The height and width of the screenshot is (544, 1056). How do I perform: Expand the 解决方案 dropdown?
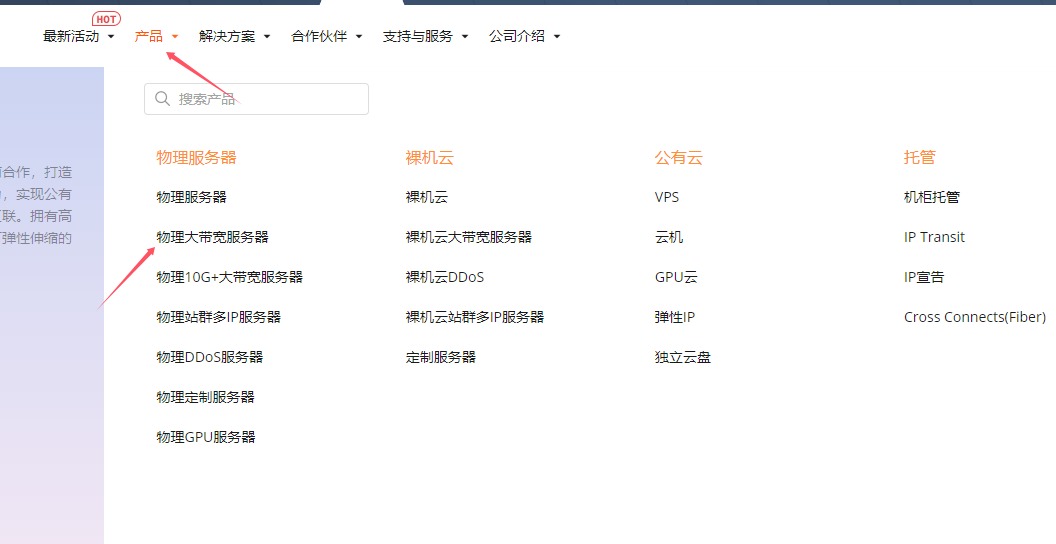(234, 36)
